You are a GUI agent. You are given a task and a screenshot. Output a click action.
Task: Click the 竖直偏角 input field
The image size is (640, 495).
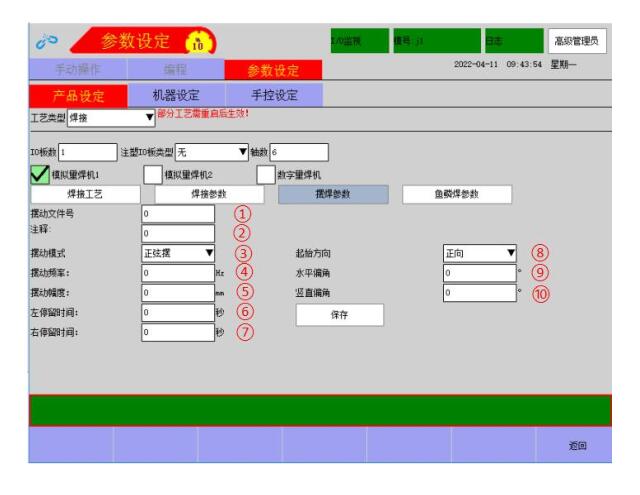(x=480, y=293)
